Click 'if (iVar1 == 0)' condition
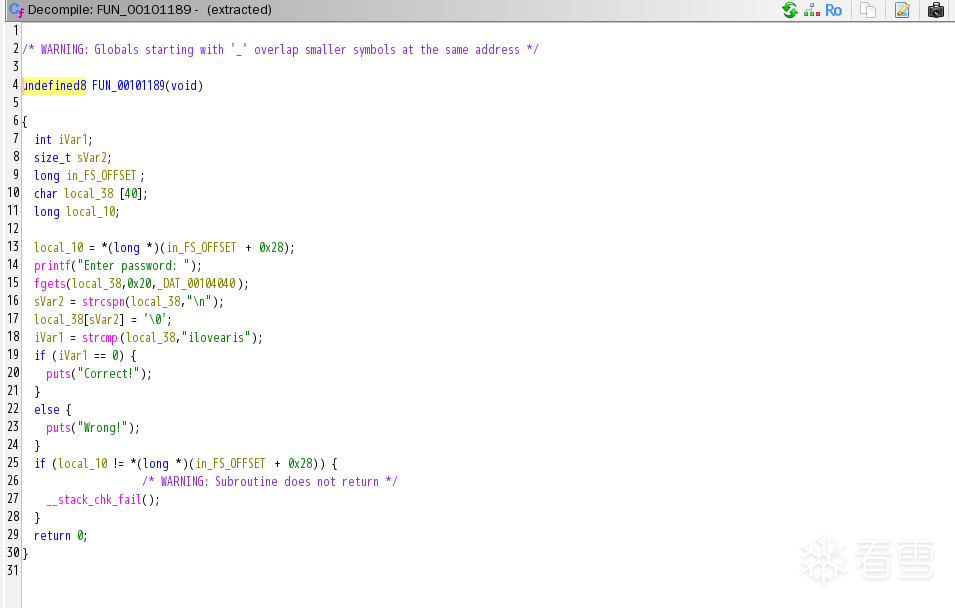 tap(79, 355)
